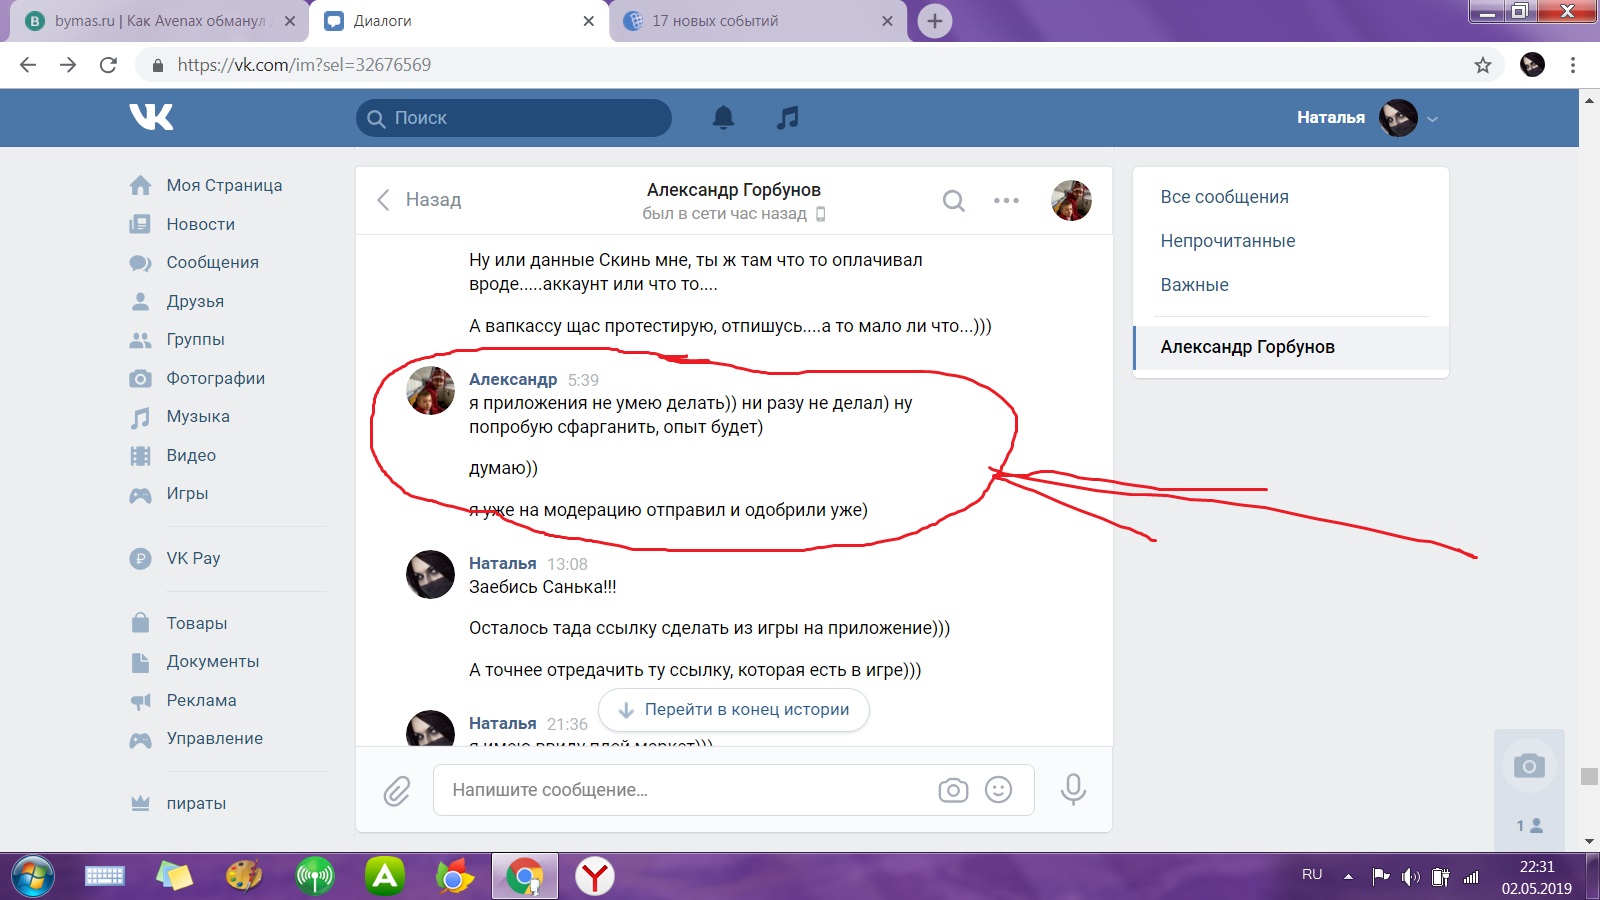
Task: Bookmark this page with the star icon
Action: pyautogui.click(x=1482, y=65)
